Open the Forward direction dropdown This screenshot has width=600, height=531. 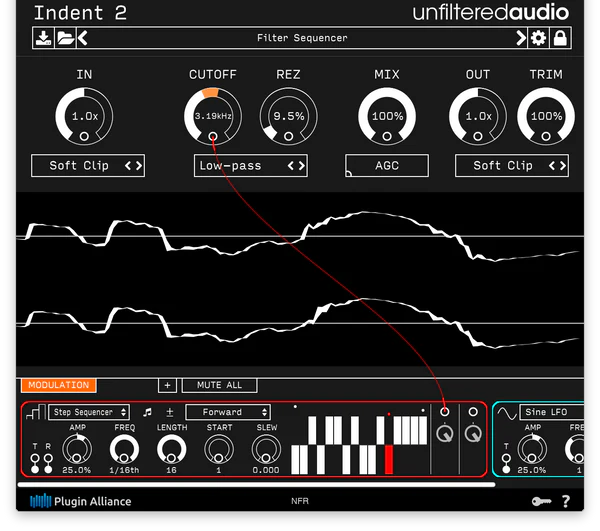[228, 412]
